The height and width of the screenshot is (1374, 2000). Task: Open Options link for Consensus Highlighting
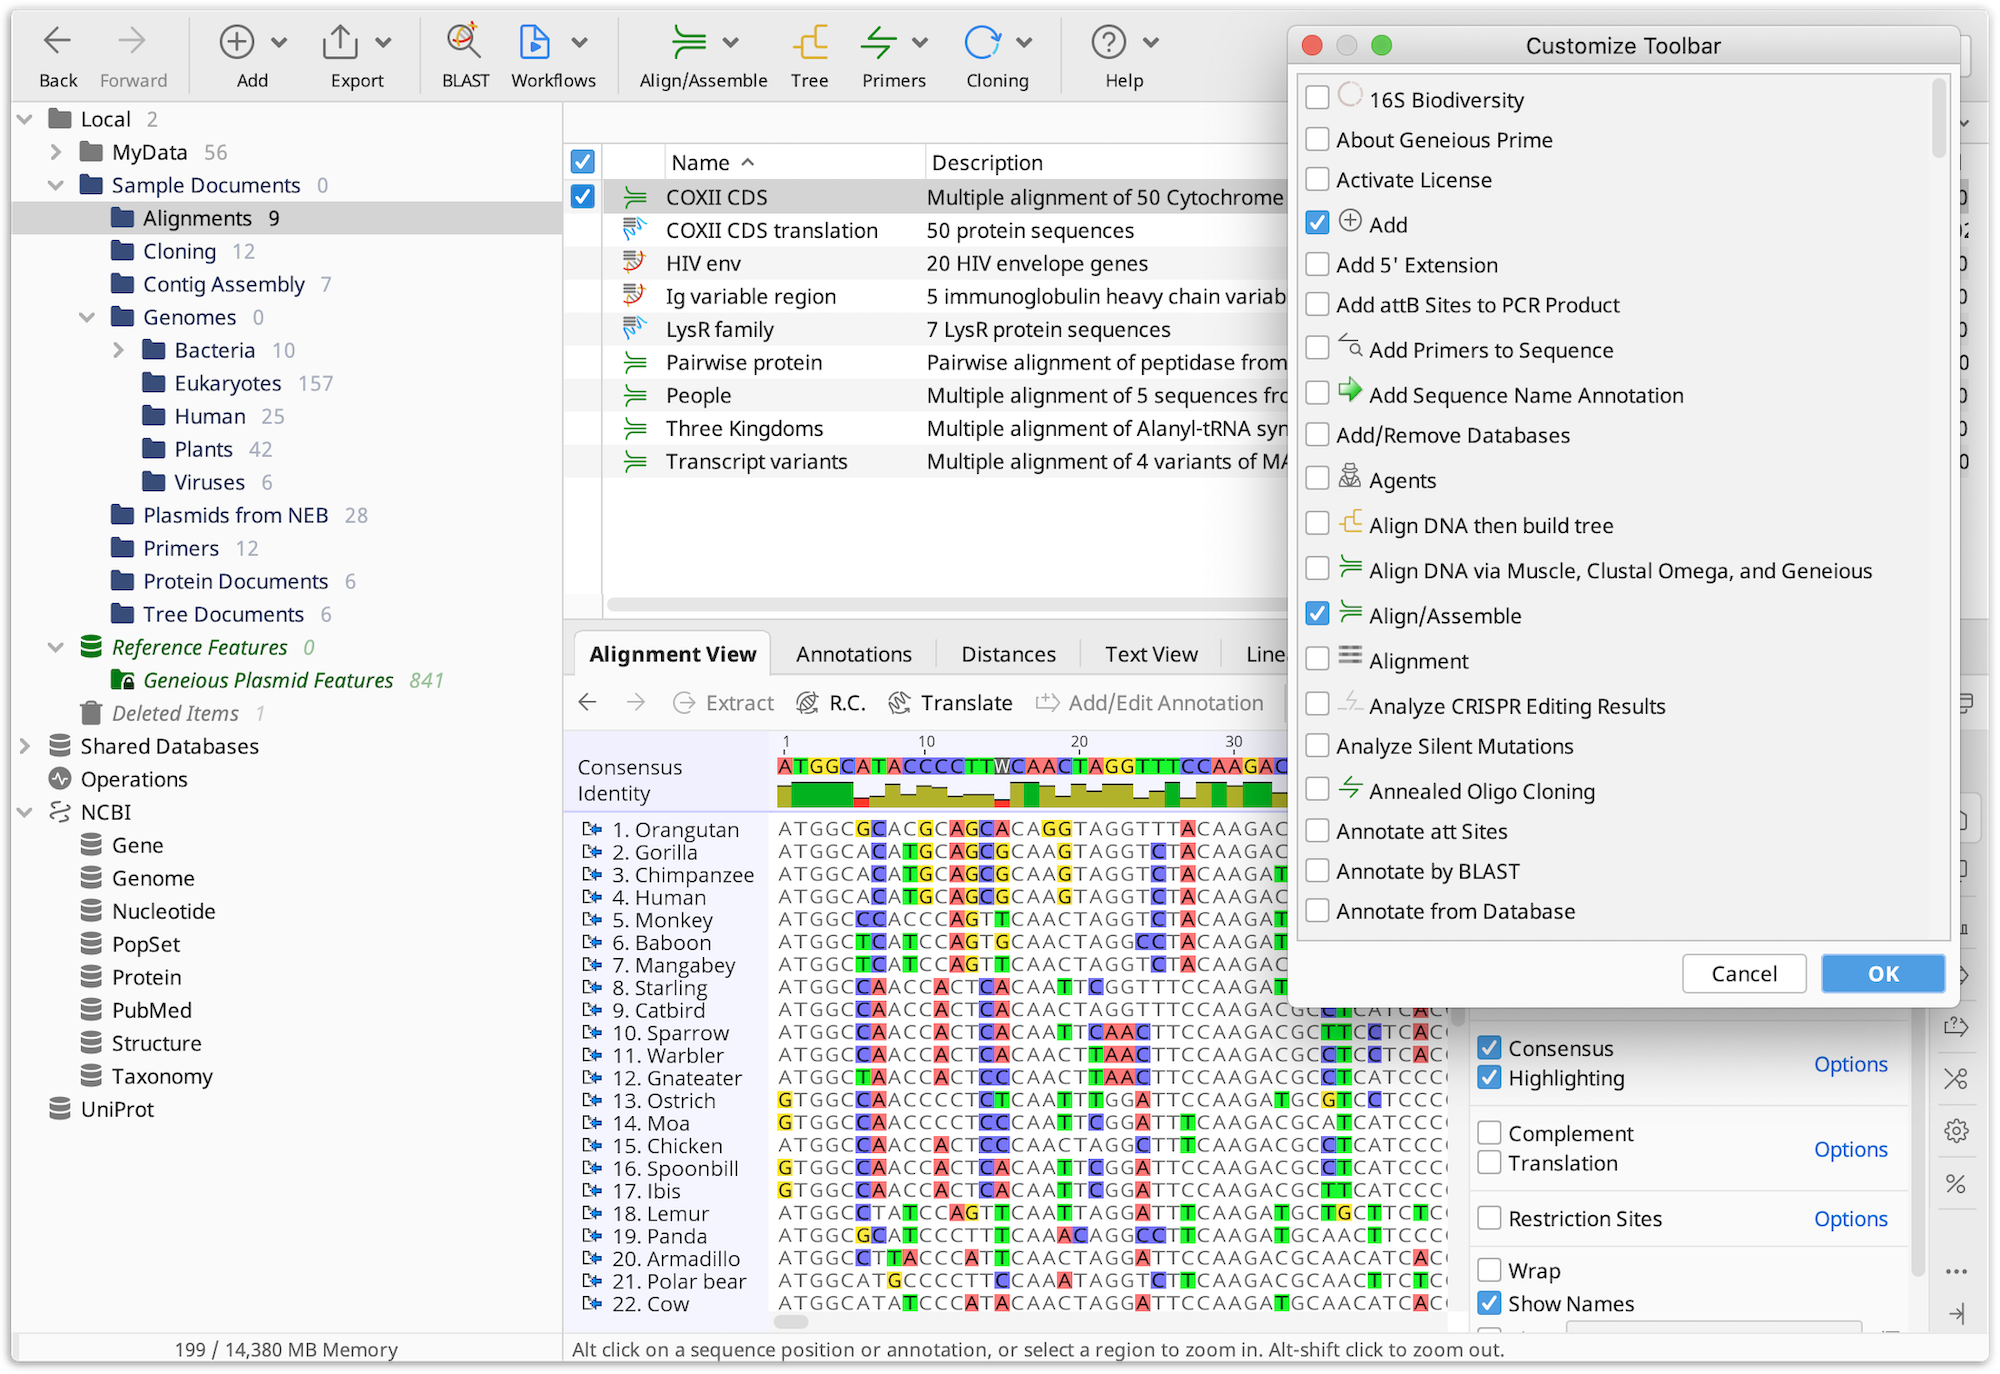click(x=1851, y=1064)
